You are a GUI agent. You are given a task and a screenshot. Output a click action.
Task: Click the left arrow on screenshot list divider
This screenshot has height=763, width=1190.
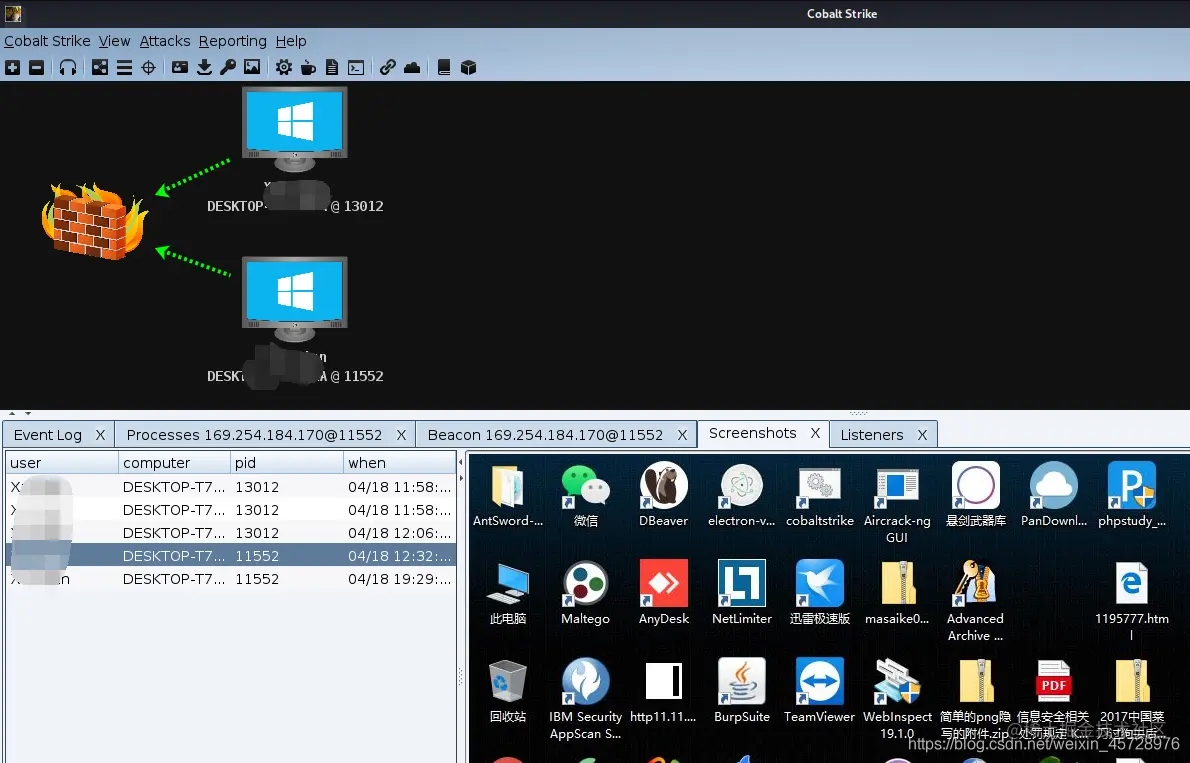[461, 462]
